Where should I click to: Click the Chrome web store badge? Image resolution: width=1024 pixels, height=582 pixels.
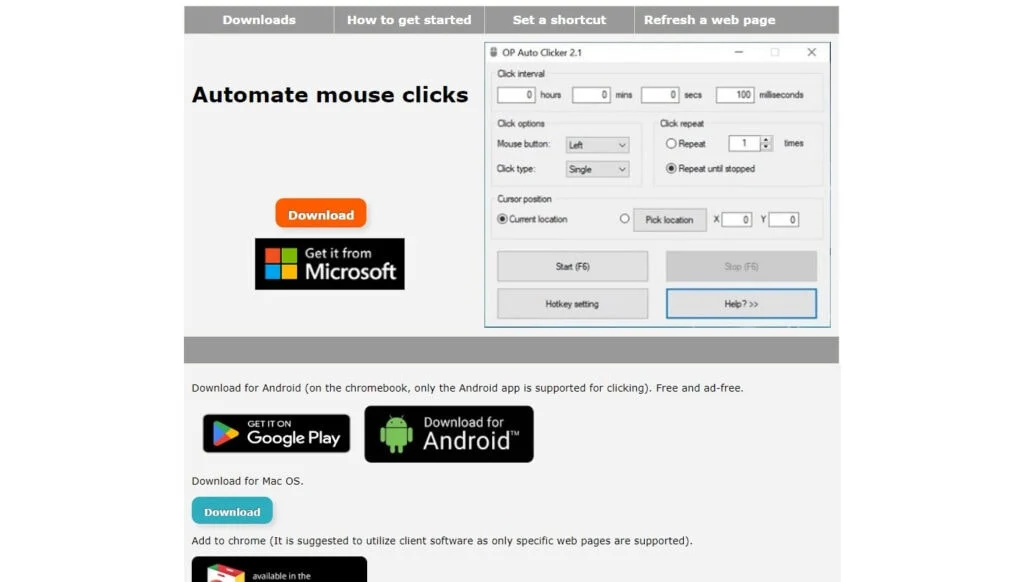(280, 570)
